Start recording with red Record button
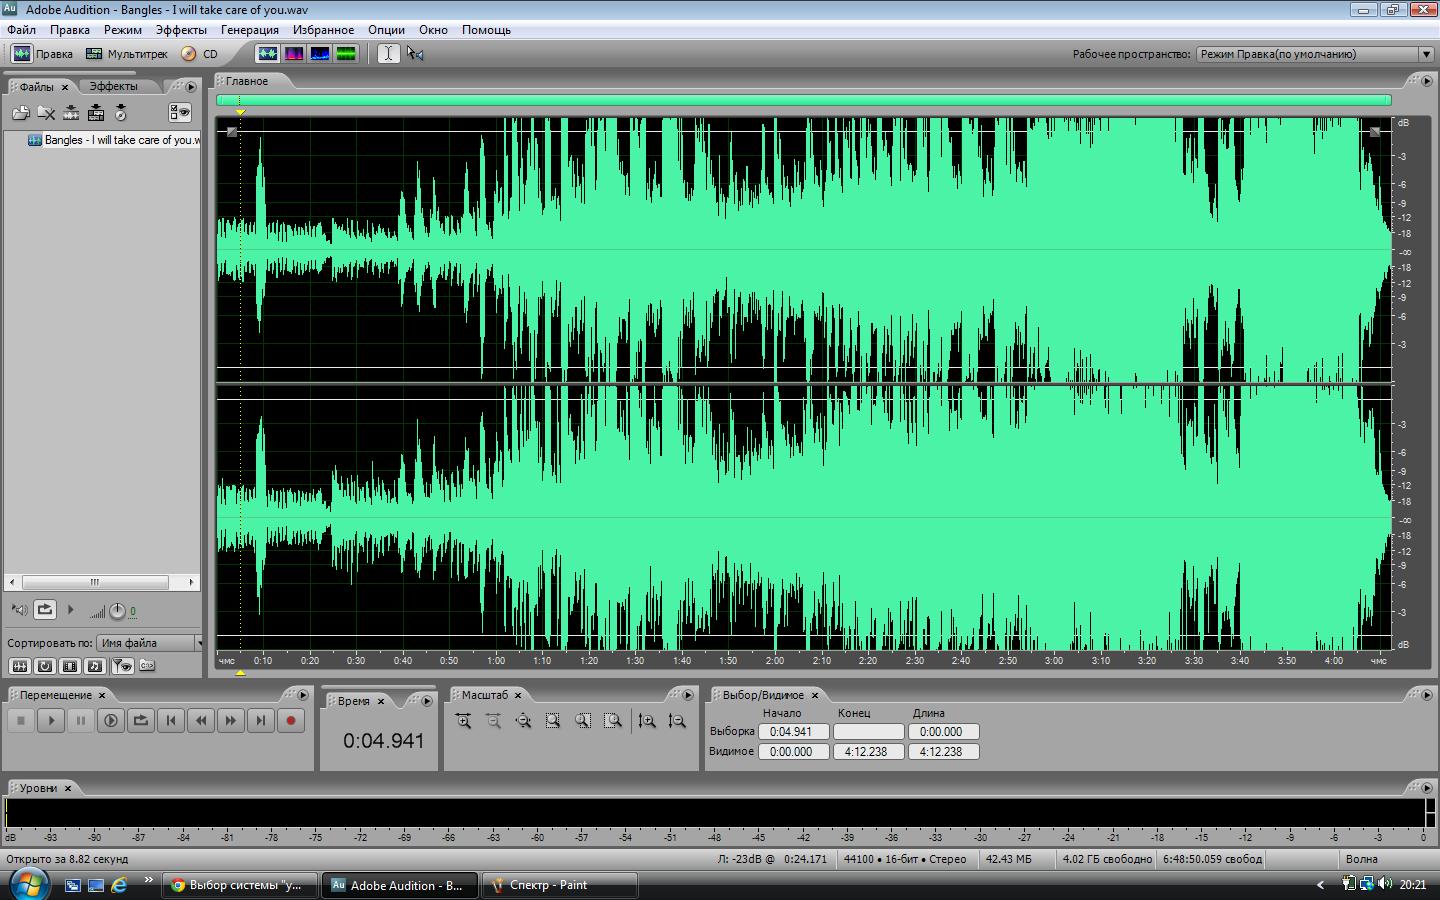Image resolution: width=1440 pixels, height=900 pixels. pos(291,720)
